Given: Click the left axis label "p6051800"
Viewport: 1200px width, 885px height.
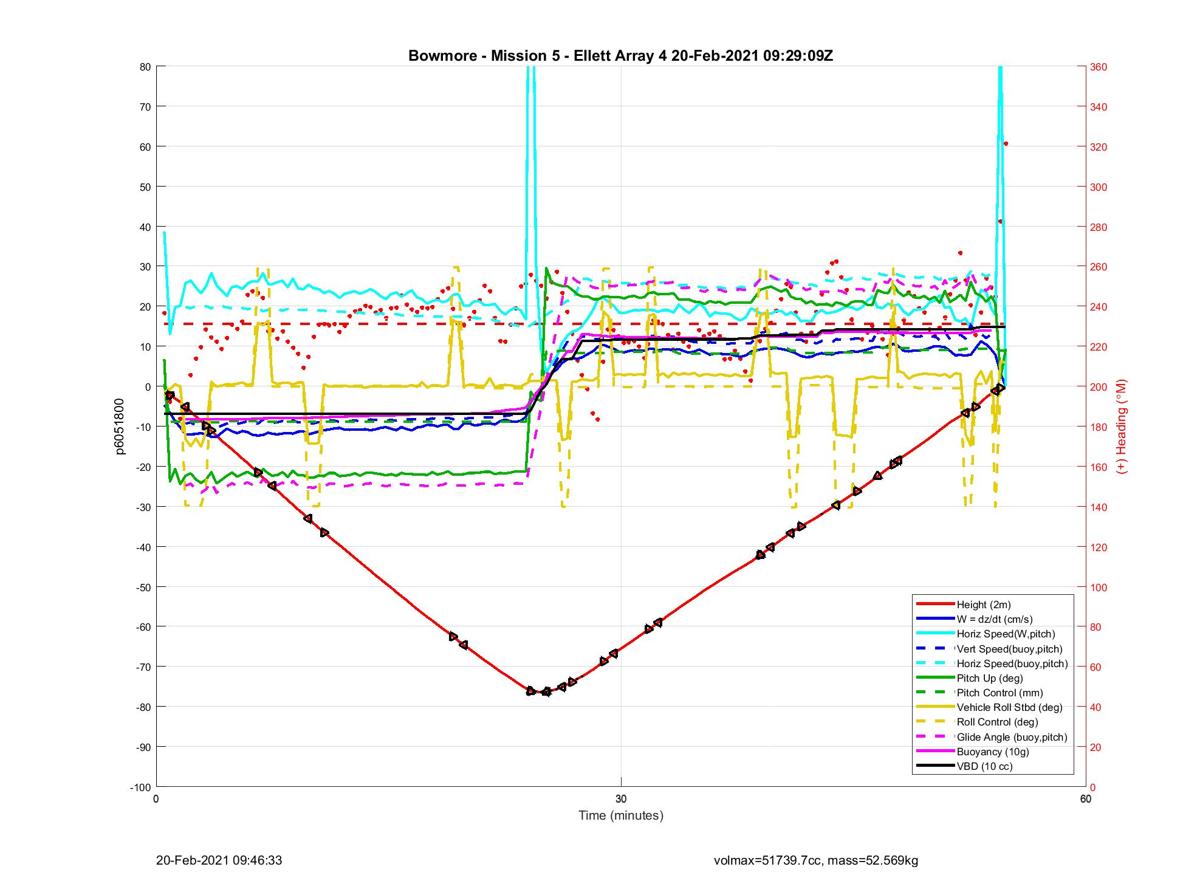Looking at the screenshot, I should (118, 427).
